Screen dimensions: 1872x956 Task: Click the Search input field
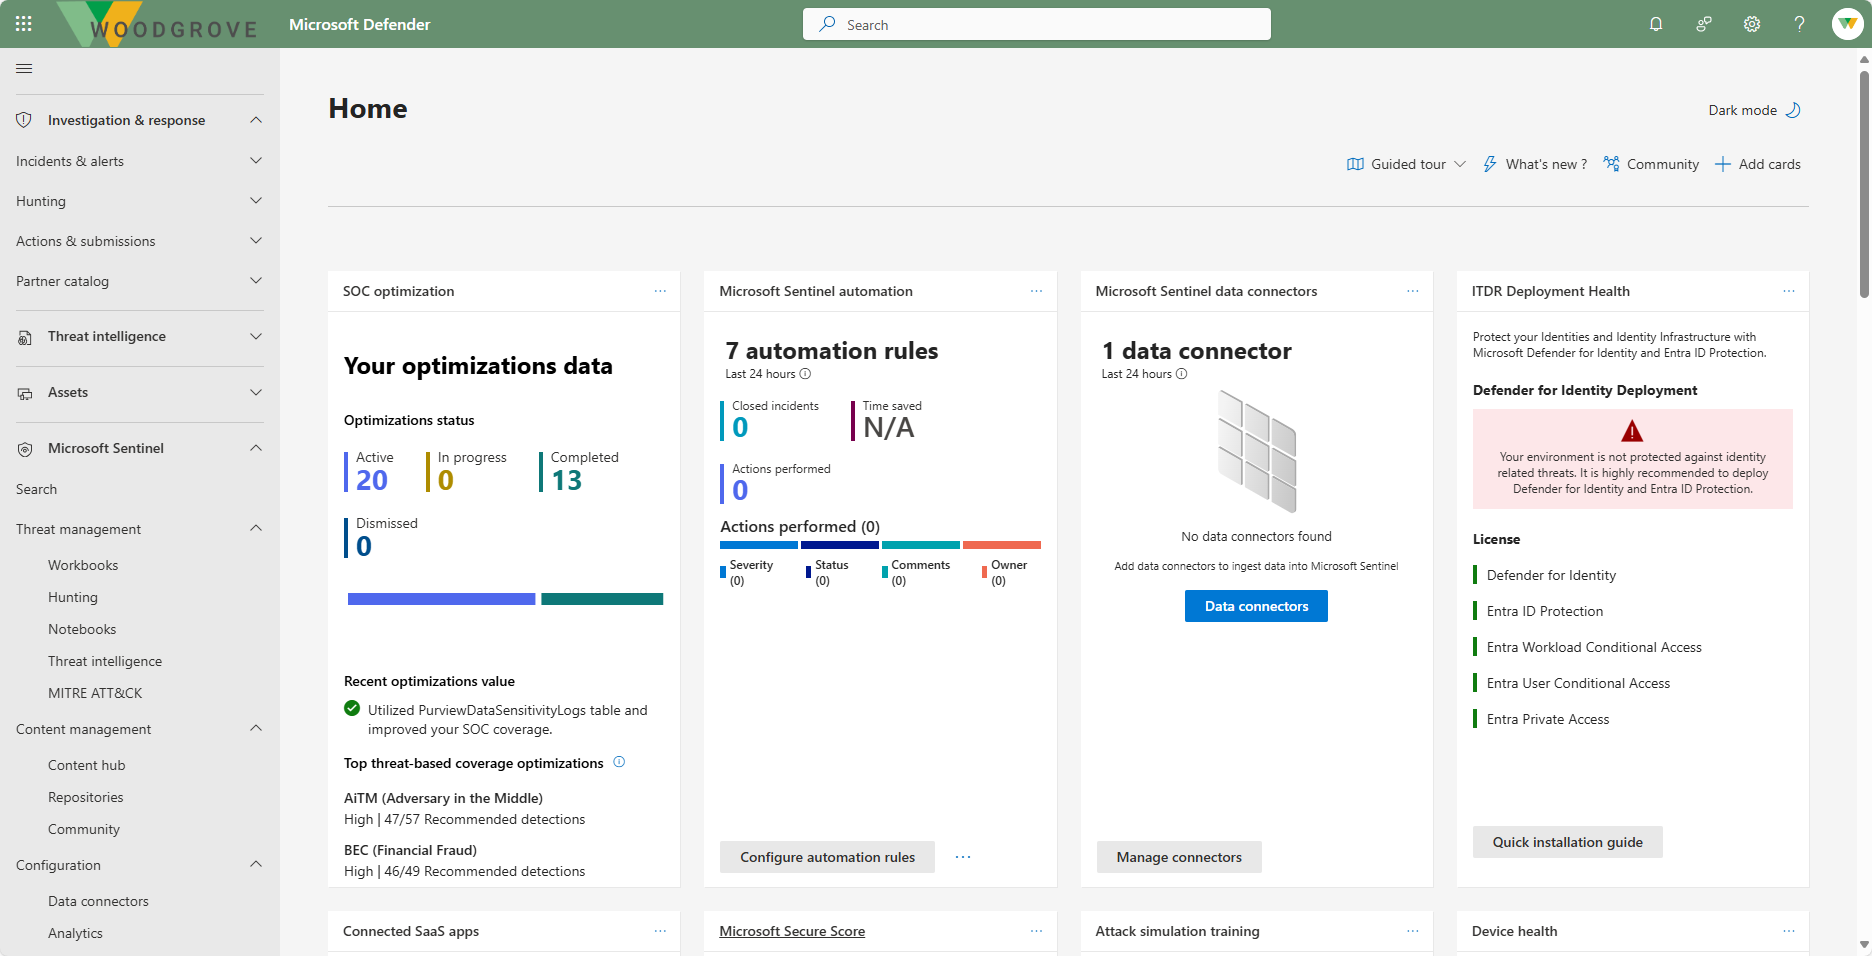[x=1037, y=24]
